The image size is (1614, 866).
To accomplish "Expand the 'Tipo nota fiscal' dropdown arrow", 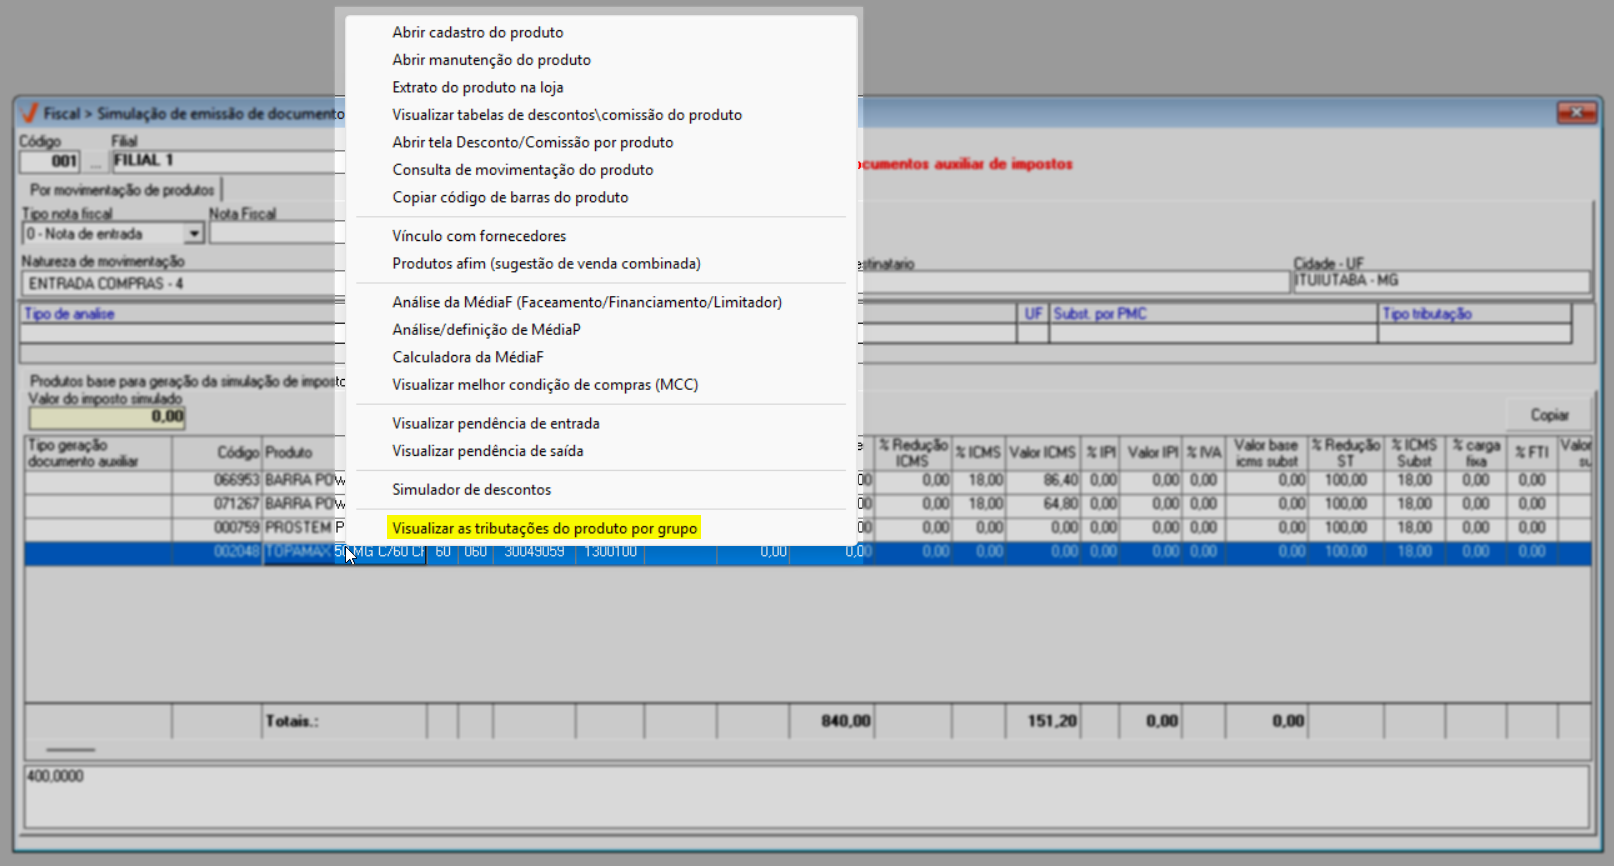I will click(x=194, y=234).
